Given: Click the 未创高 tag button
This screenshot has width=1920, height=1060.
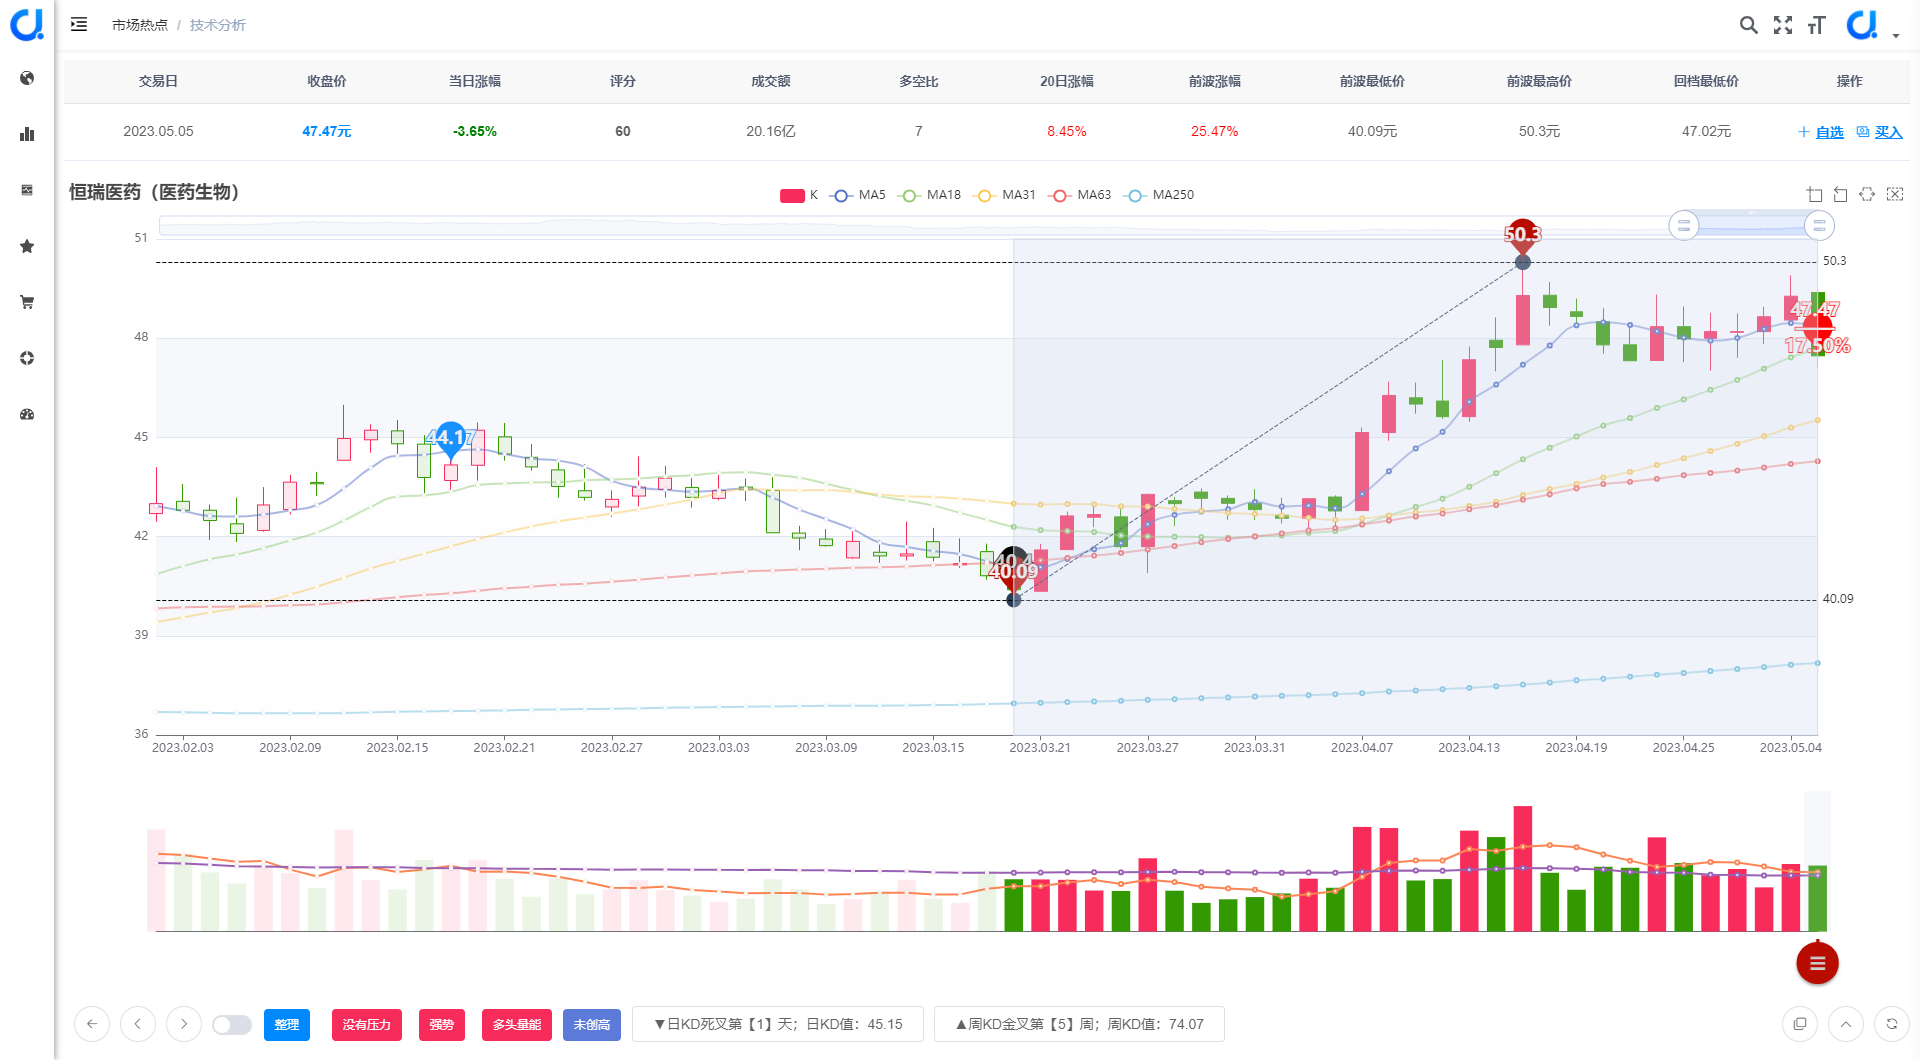Looking at the screenshot, I should [592, 1025].
